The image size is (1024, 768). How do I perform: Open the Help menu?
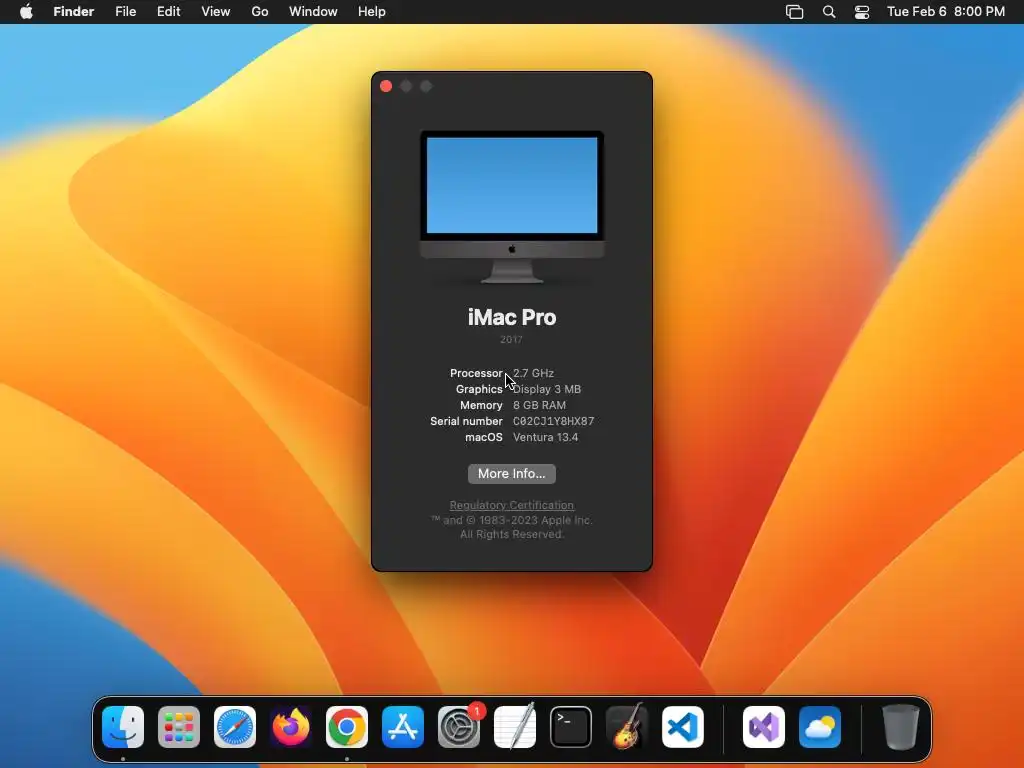[x=372, y=12]
